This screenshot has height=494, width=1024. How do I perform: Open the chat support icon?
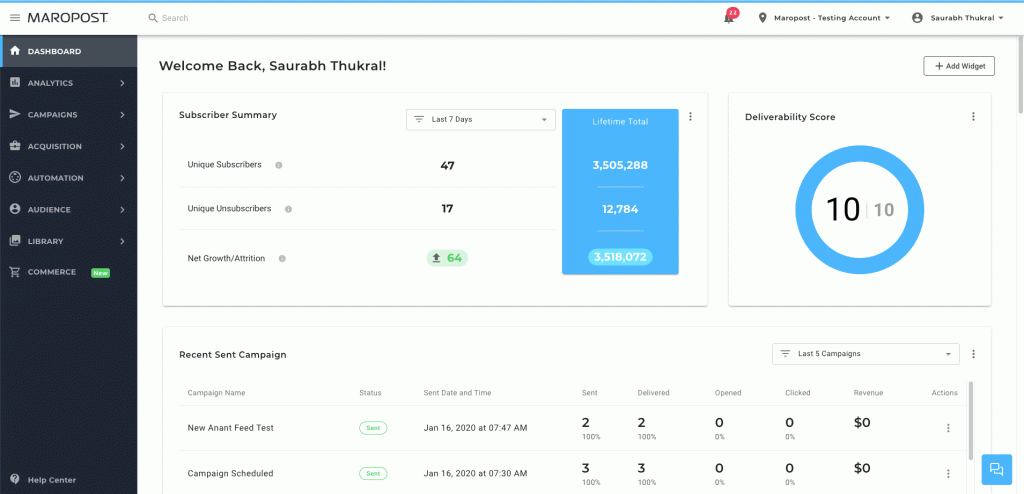pos(996,469)
